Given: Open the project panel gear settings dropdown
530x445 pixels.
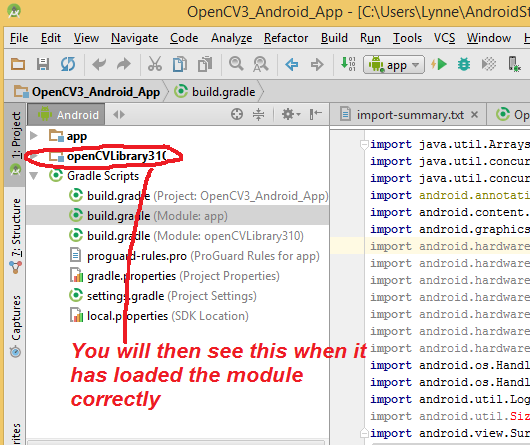Looking at the screenshot, I should pos(291,114).
